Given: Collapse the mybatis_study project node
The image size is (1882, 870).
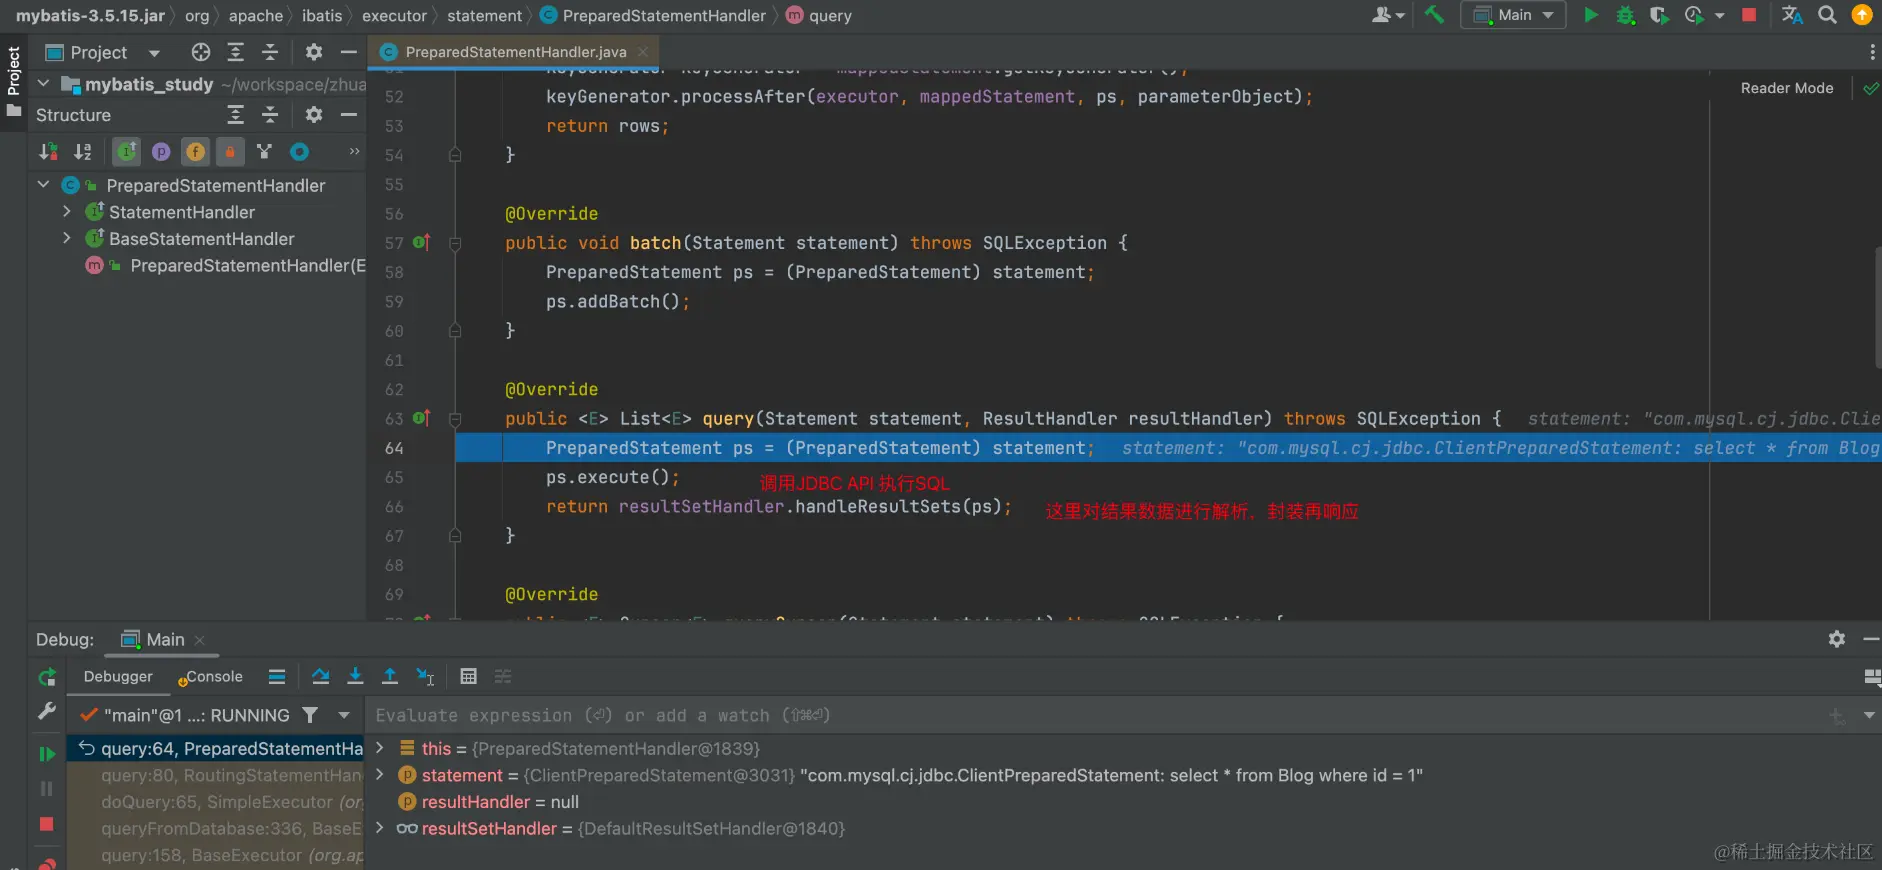Looking at the screenshot, I should click(x=44, y=84).
